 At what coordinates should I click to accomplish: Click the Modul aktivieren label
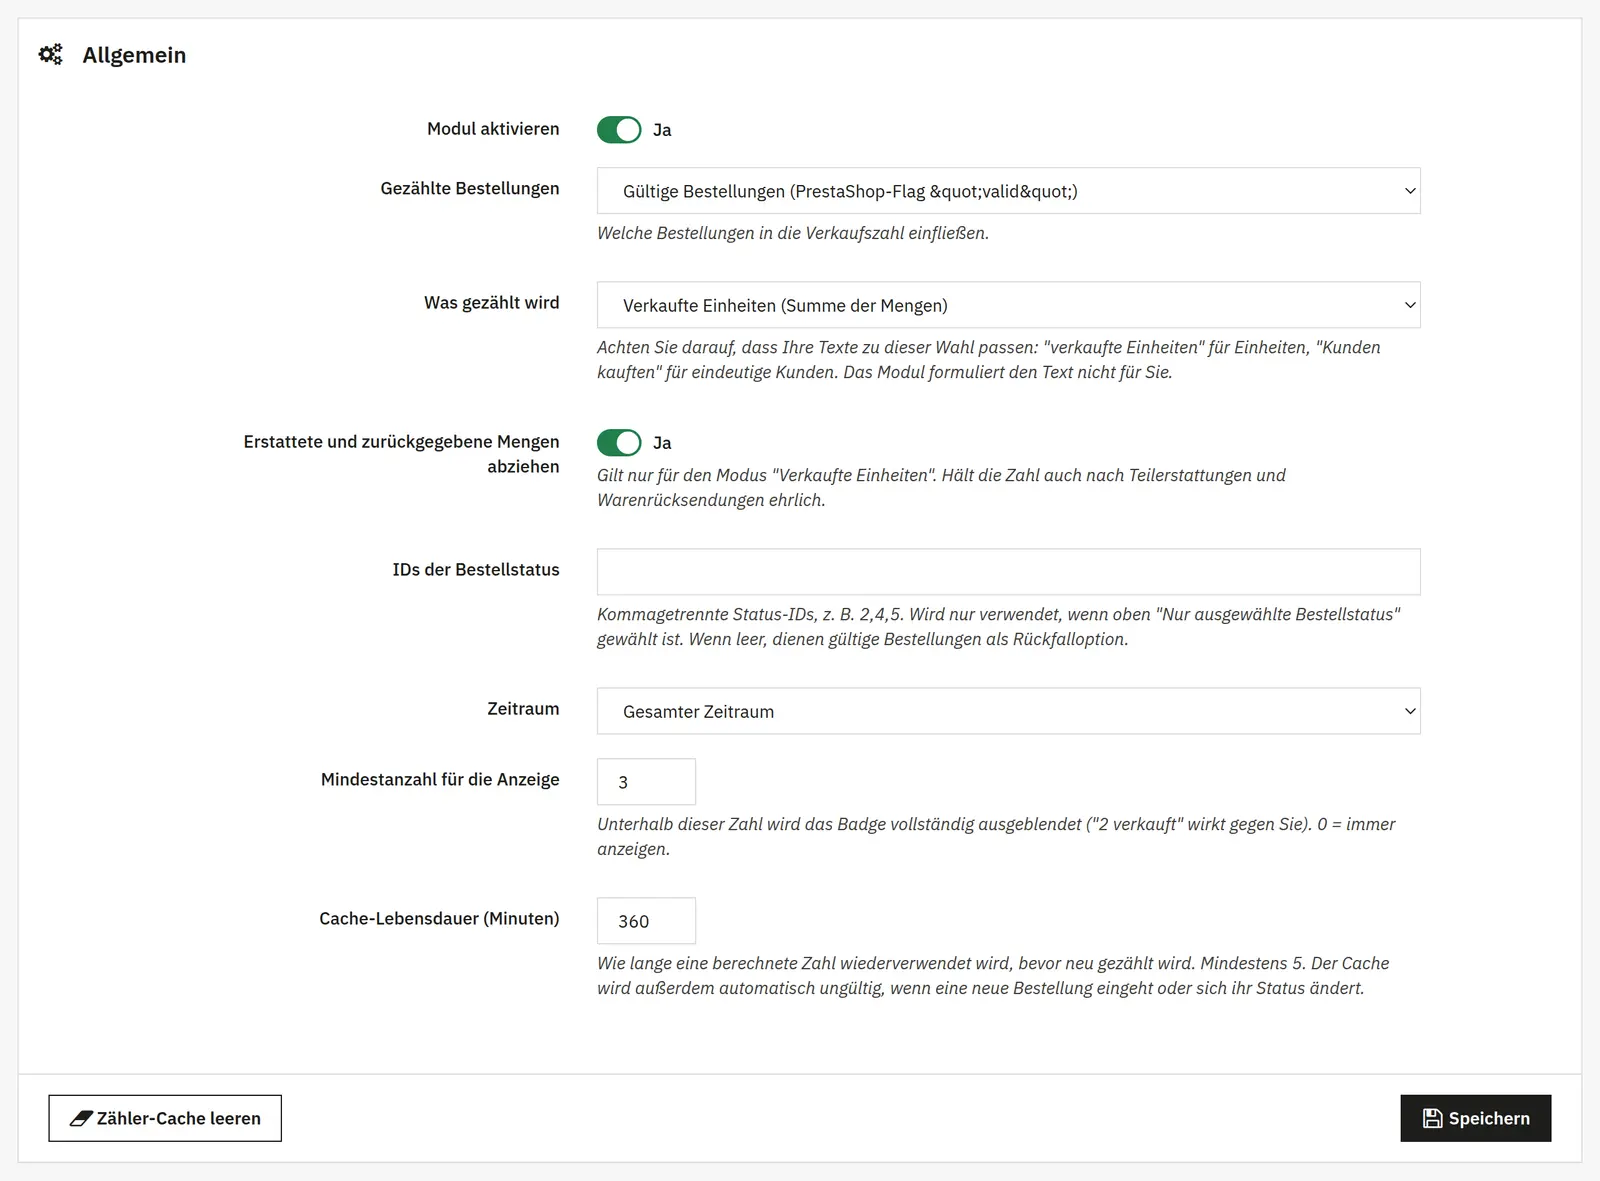pos(493,129)
